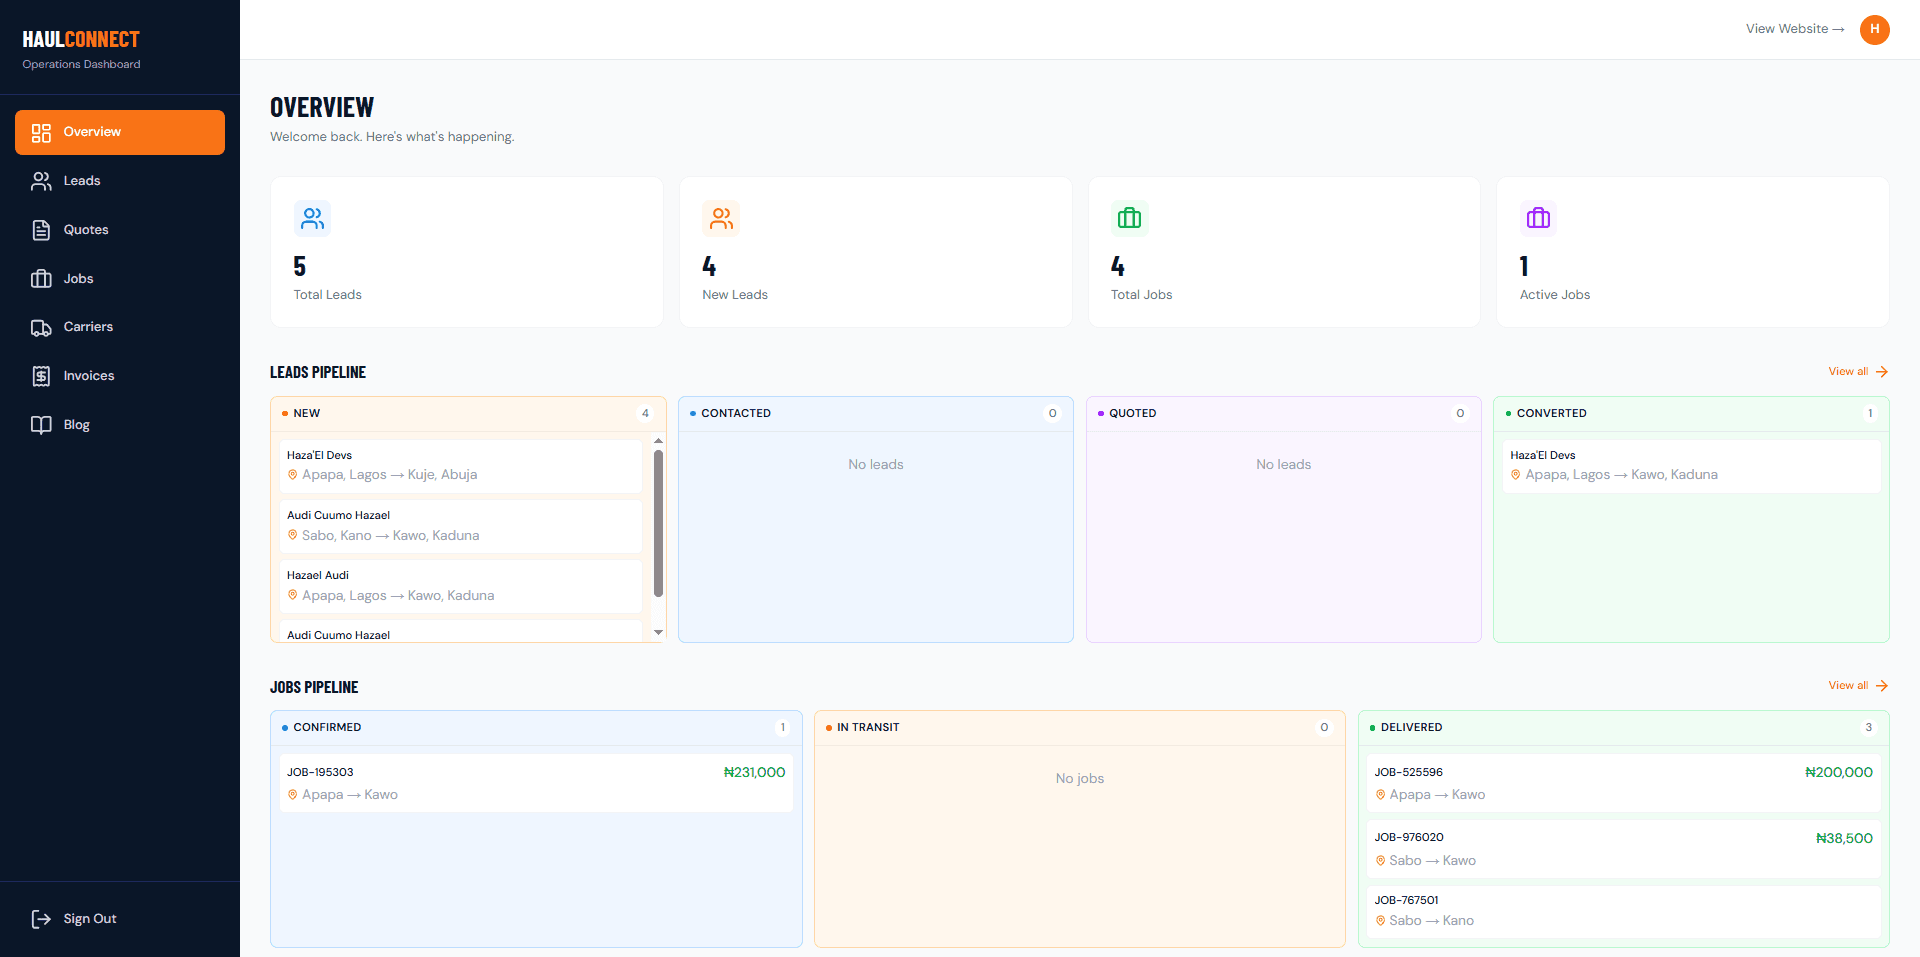Viewport: 1920px width, 957px height.
Task: Click location pin on JOB-195303 route
Action: tap(293, 795)
